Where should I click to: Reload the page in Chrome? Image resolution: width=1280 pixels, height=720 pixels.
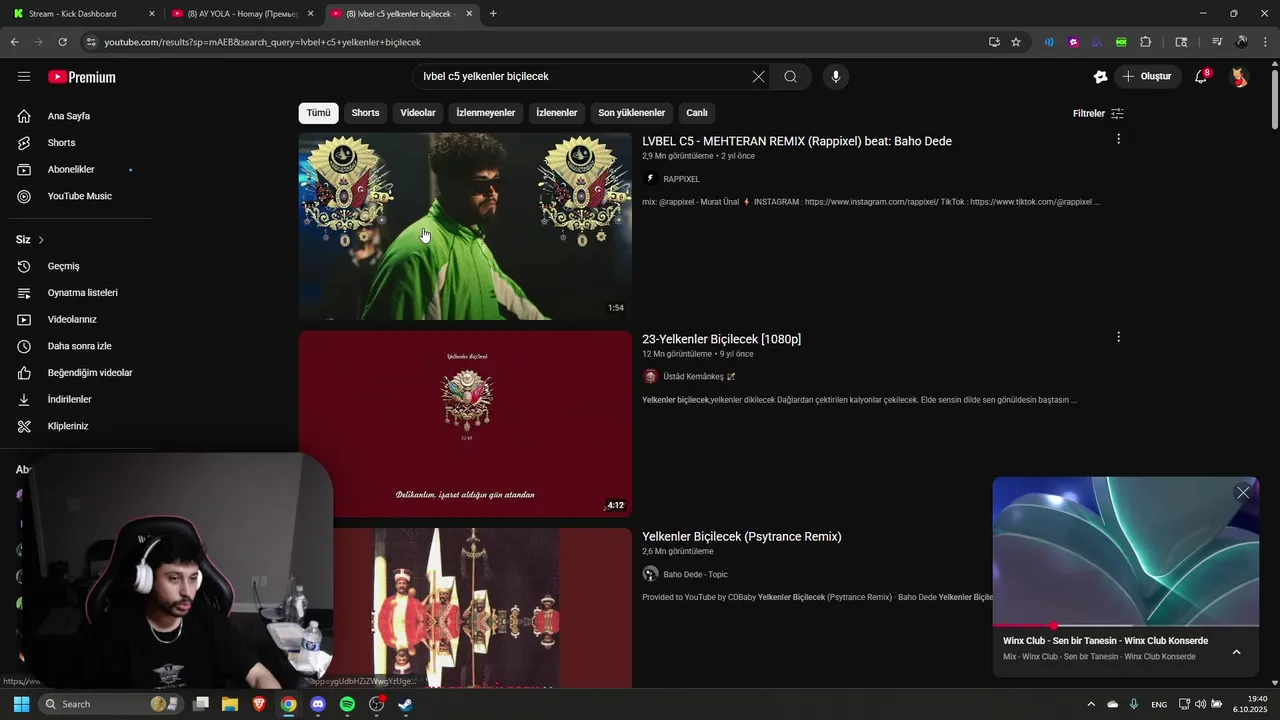(62, 42)
